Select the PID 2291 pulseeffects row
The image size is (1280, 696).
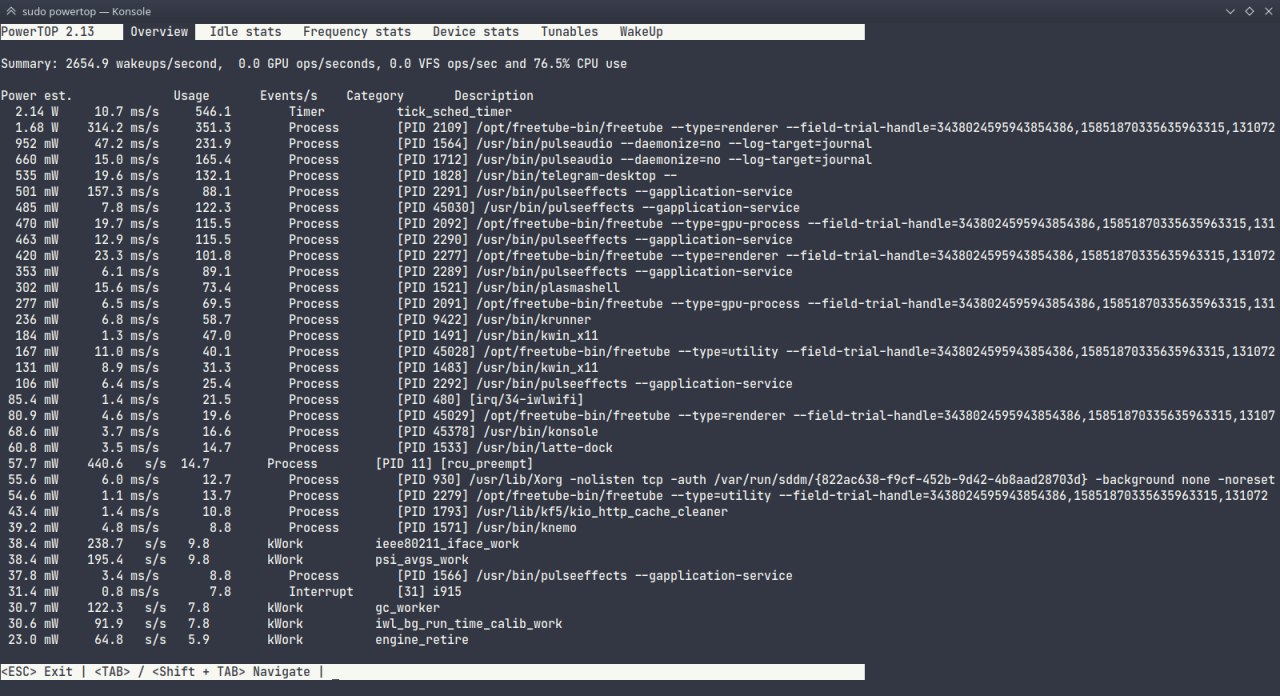click(404, 192)
